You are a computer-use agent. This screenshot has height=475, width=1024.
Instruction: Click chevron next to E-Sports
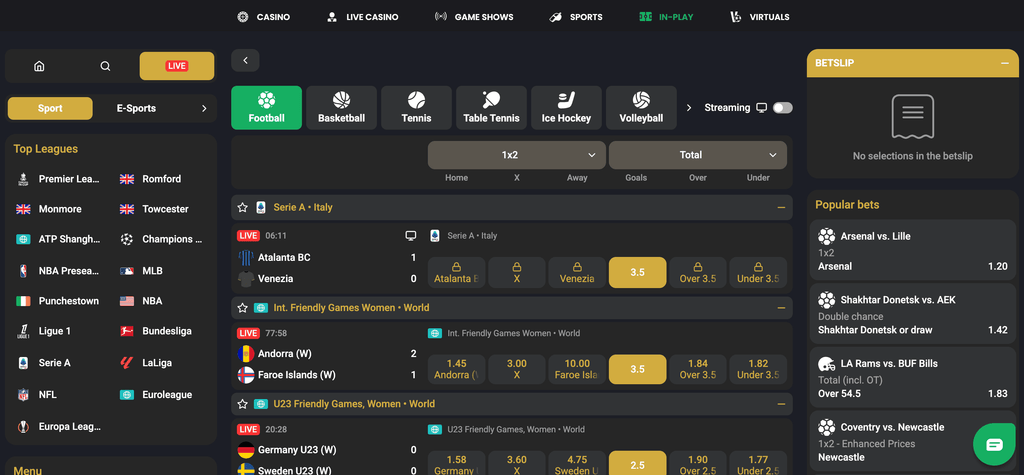click(x=204, y=108)
